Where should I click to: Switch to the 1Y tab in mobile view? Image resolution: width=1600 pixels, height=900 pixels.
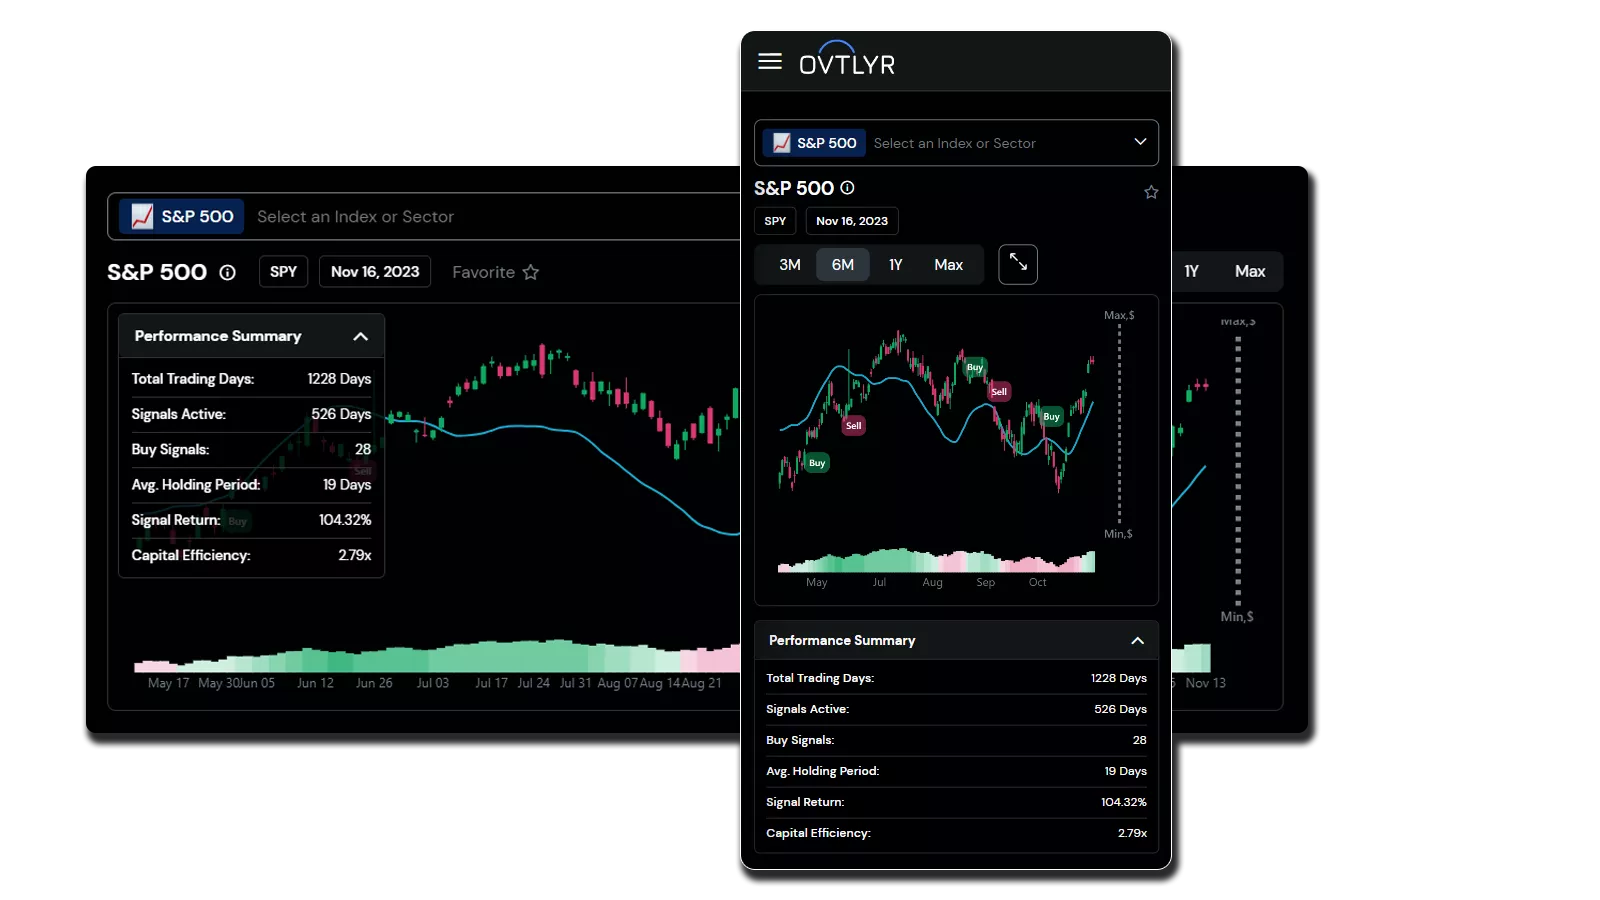895,265
